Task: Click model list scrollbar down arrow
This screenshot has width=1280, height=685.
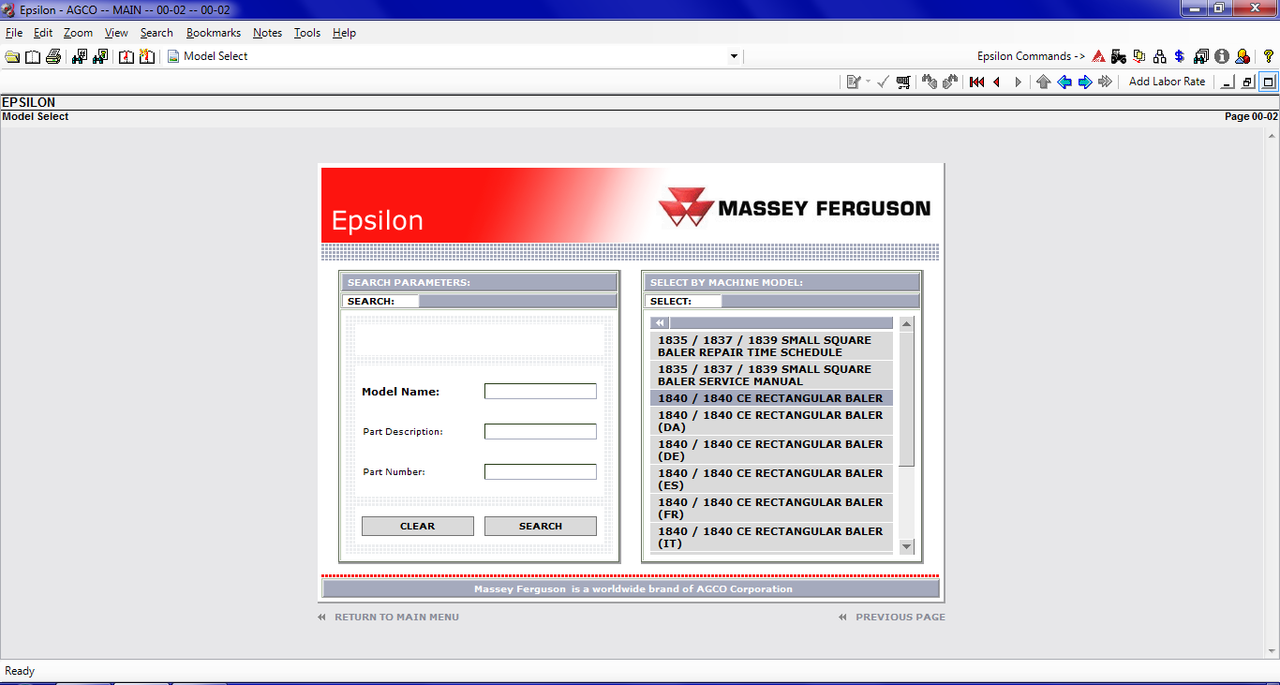Action: point(907,546)
